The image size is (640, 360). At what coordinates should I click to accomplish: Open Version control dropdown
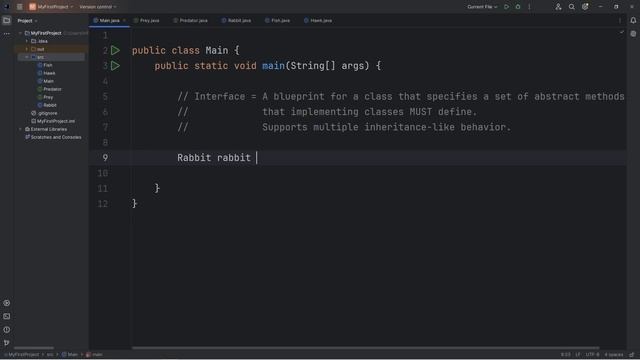[x=98, y=7]
